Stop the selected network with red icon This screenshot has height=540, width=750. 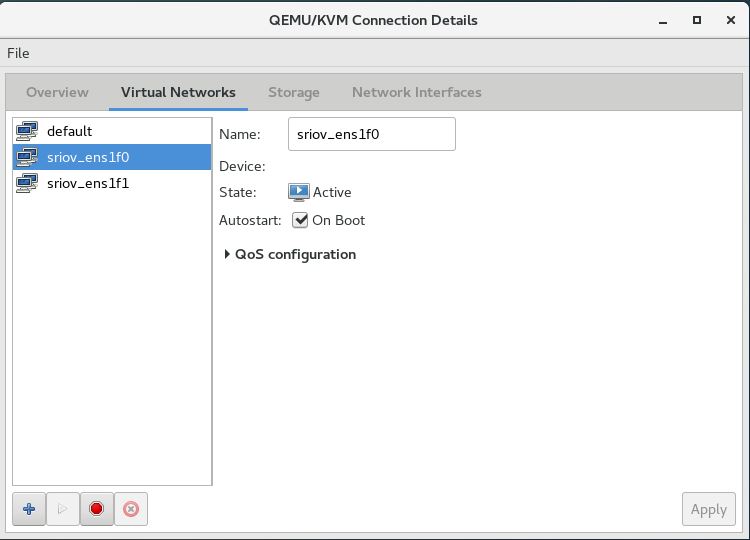point(97,509)
